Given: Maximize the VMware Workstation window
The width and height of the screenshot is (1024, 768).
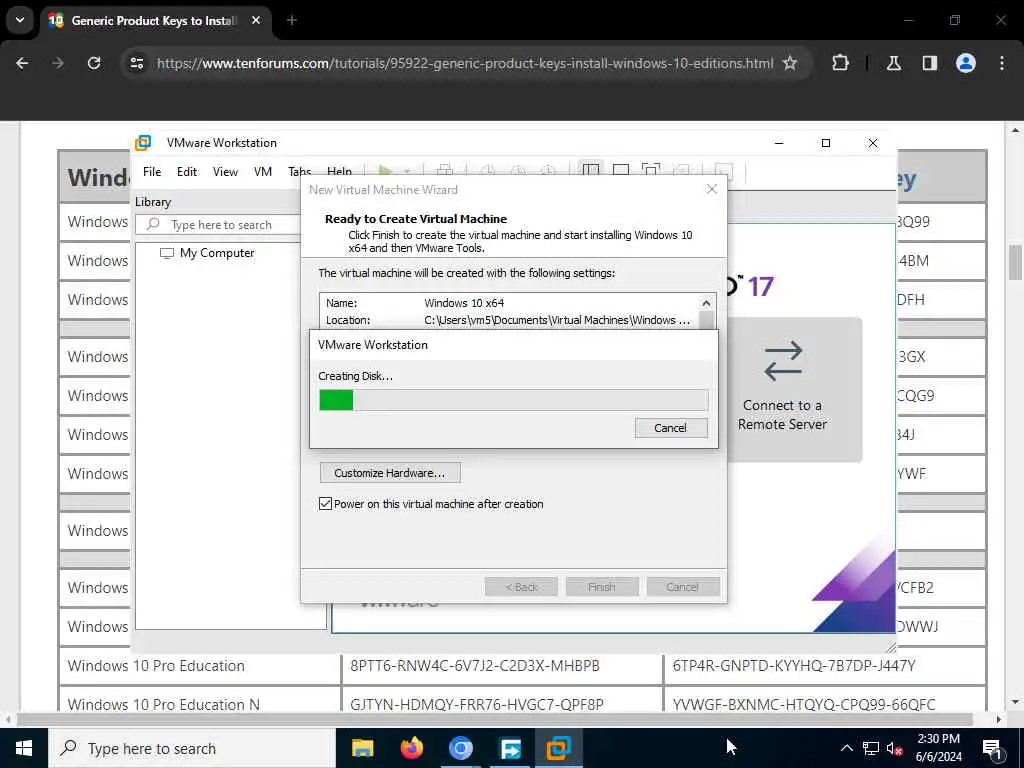Looking at the screenshot, I should point(825,142).
